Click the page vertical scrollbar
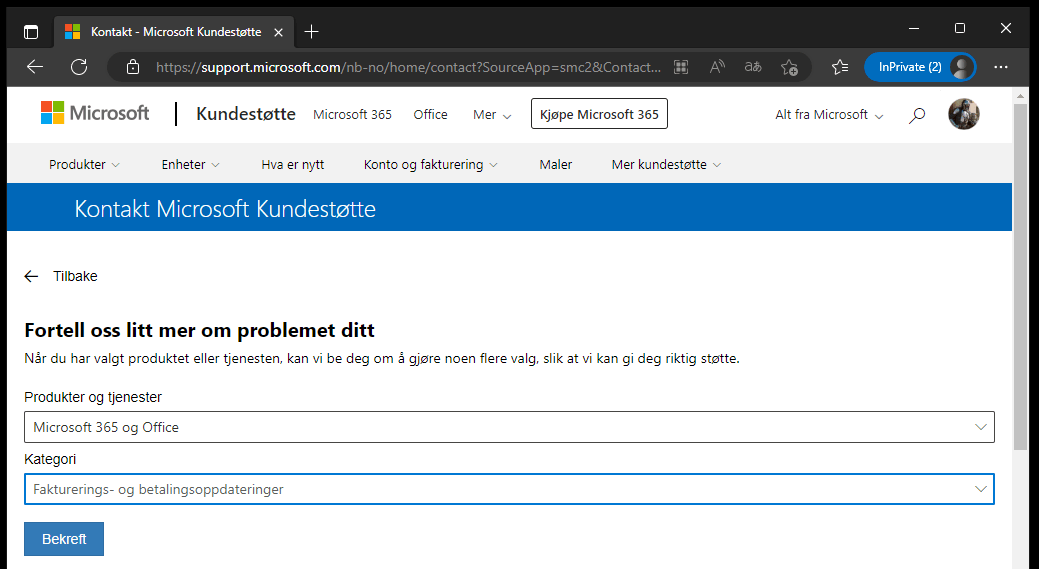 coord(1020,276)
